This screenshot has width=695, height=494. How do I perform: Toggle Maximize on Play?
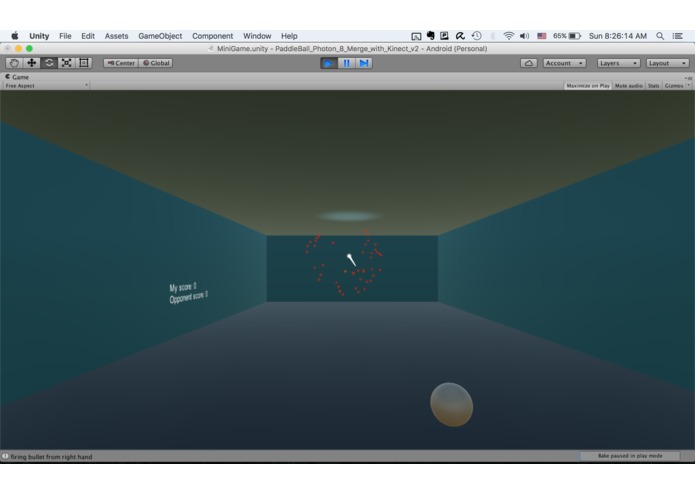(588, 86)
